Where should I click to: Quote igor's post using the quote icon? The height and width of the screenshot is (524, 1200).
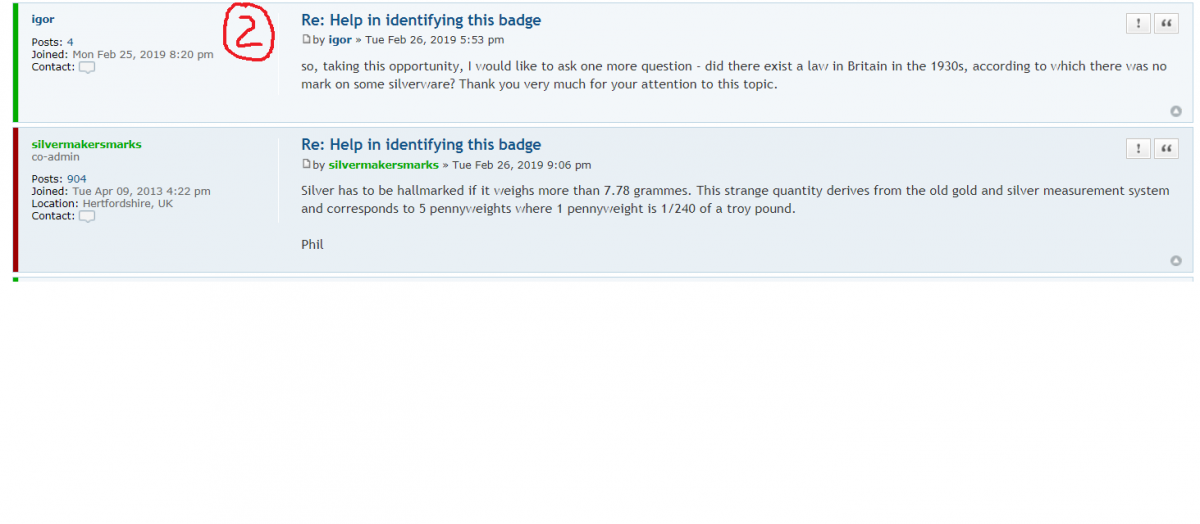1166,24
